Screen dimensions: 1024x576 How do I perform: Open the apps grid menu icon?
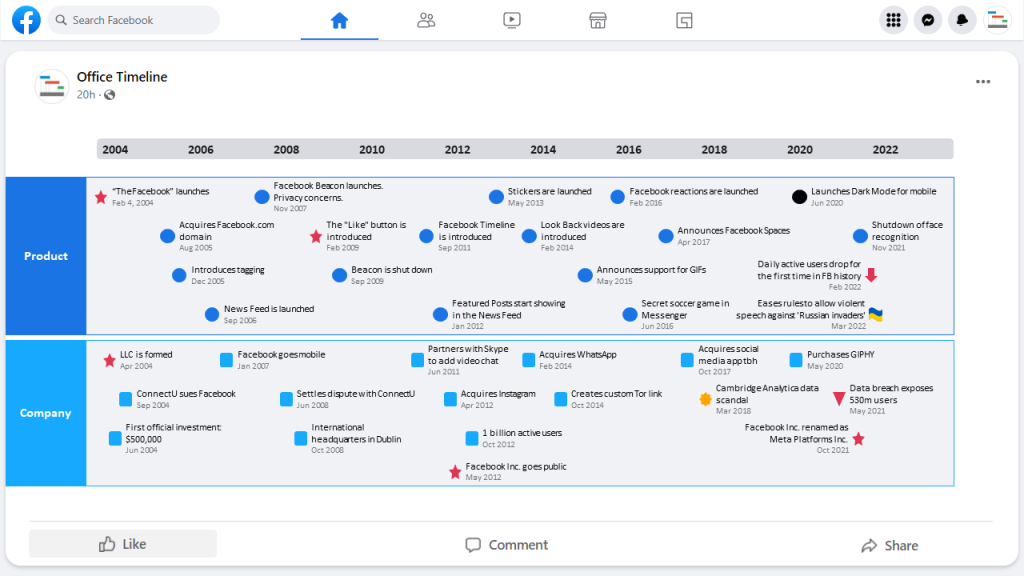(x=893, y=20)
